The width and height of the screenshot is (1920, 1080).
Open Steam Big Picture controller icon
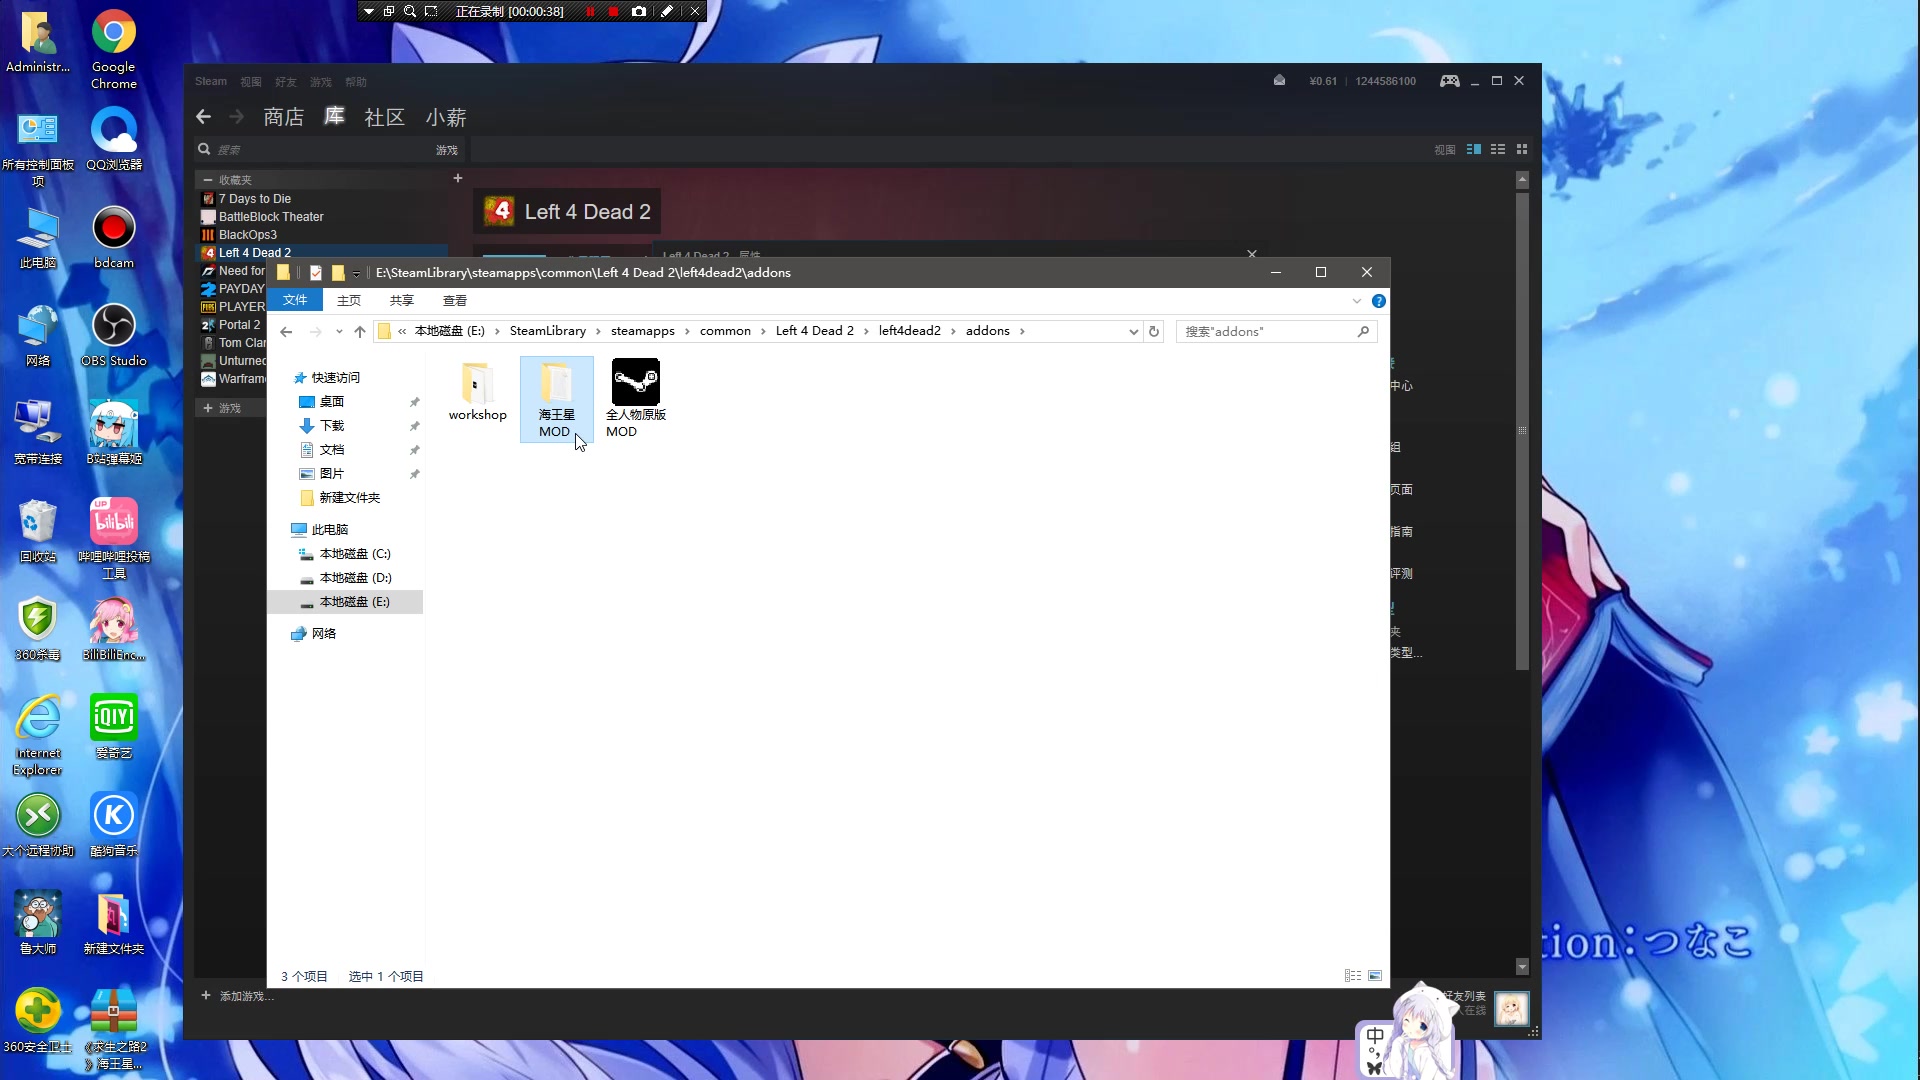tap(1449, 81)
